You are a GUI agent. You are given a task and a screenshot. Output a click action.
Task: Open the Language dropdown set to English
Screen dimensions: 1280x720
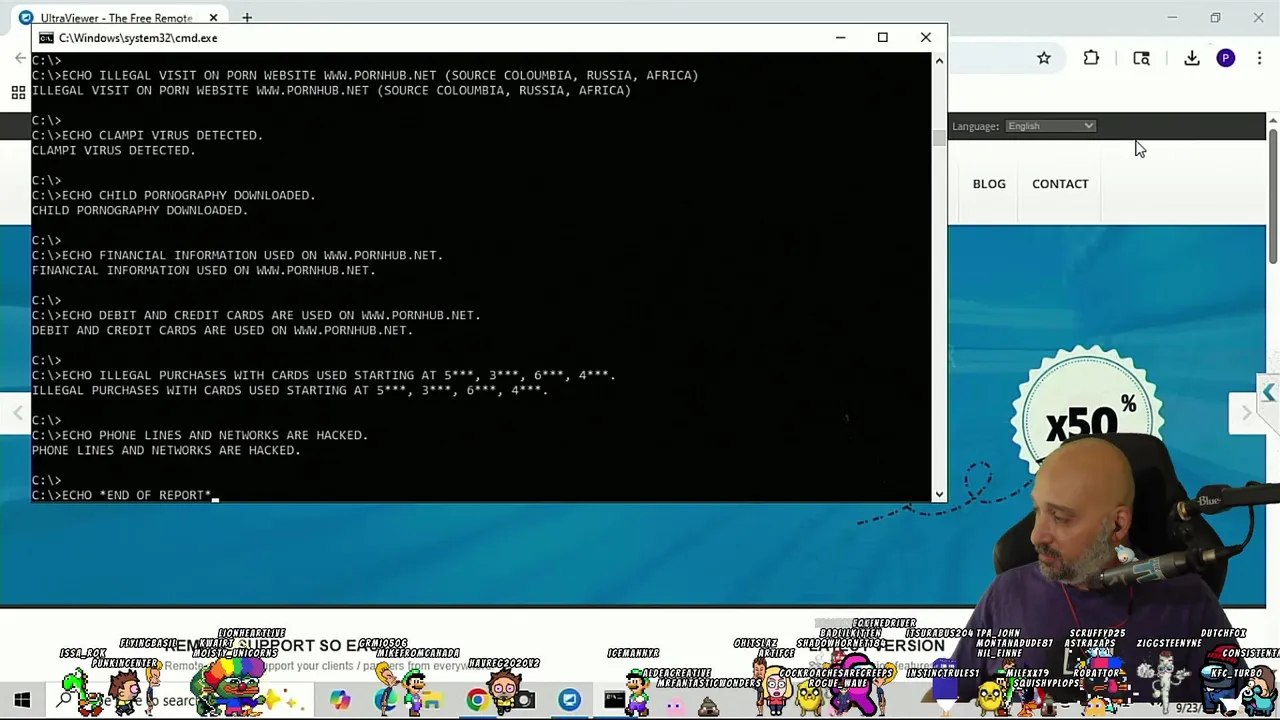click(x=1051, y=126)
